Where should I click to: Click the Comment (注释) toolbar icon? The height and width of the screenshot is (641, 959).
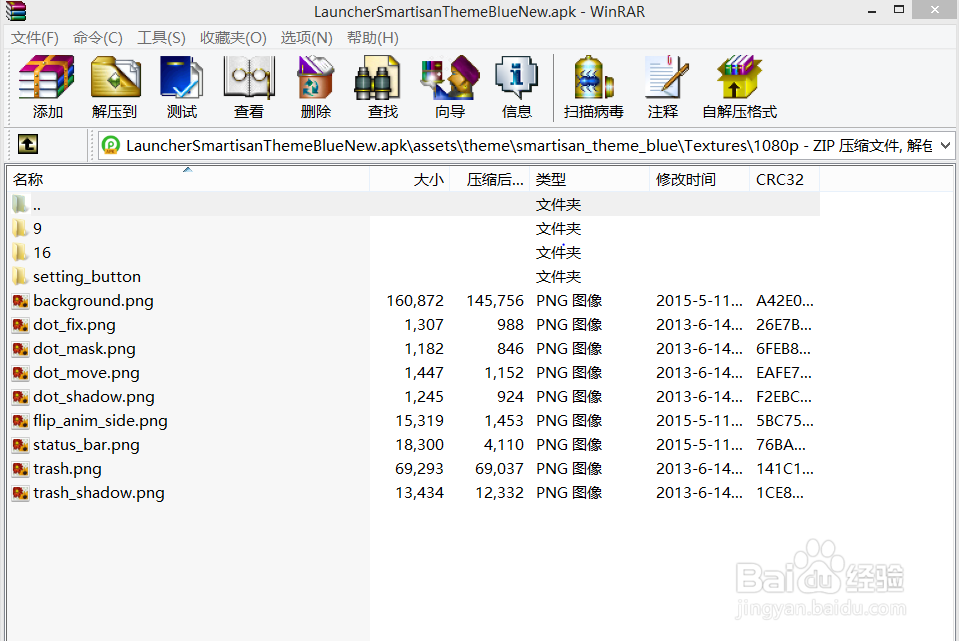coord(666,77)
